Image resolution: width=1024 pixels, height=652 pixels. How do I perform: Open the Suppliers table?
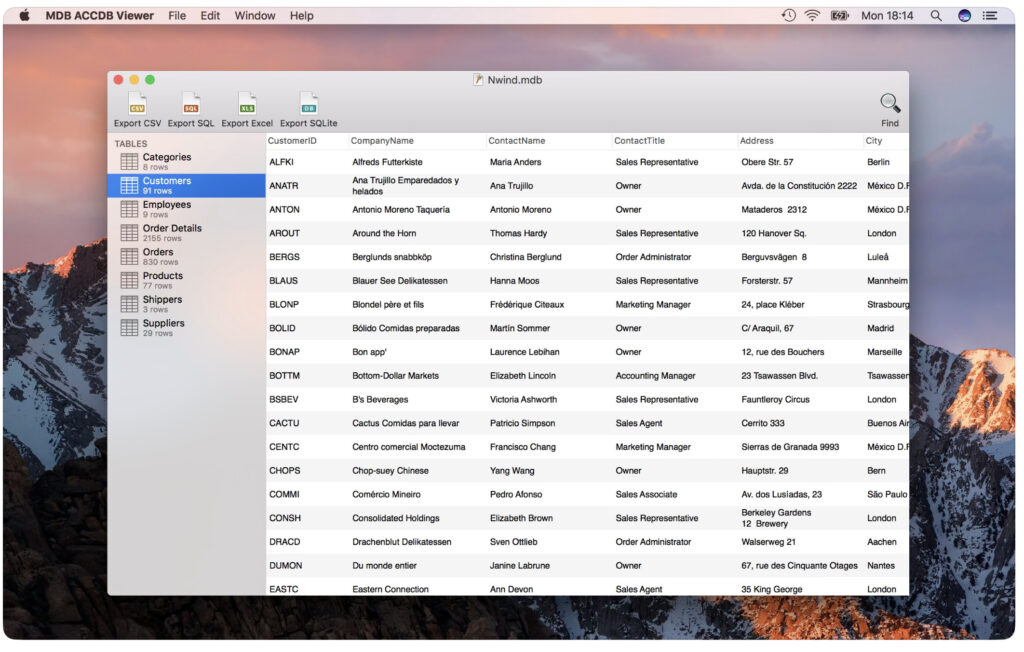click(x=163, y=328)
